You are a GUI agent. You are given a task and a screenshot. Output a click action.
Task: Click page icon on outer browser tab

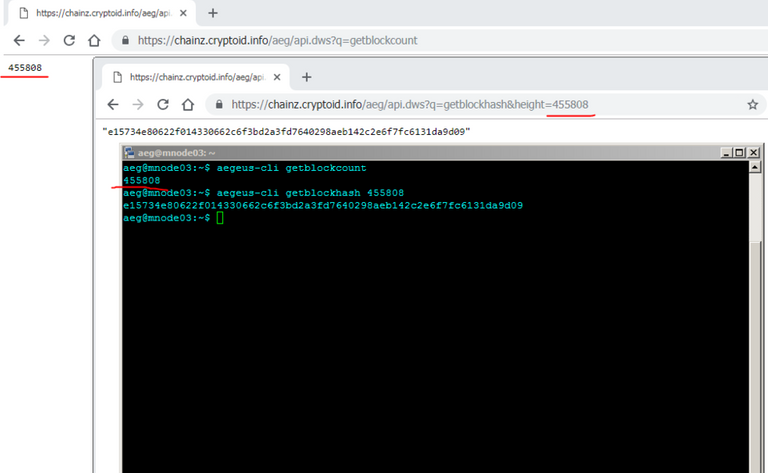click(x=24, y=13)
